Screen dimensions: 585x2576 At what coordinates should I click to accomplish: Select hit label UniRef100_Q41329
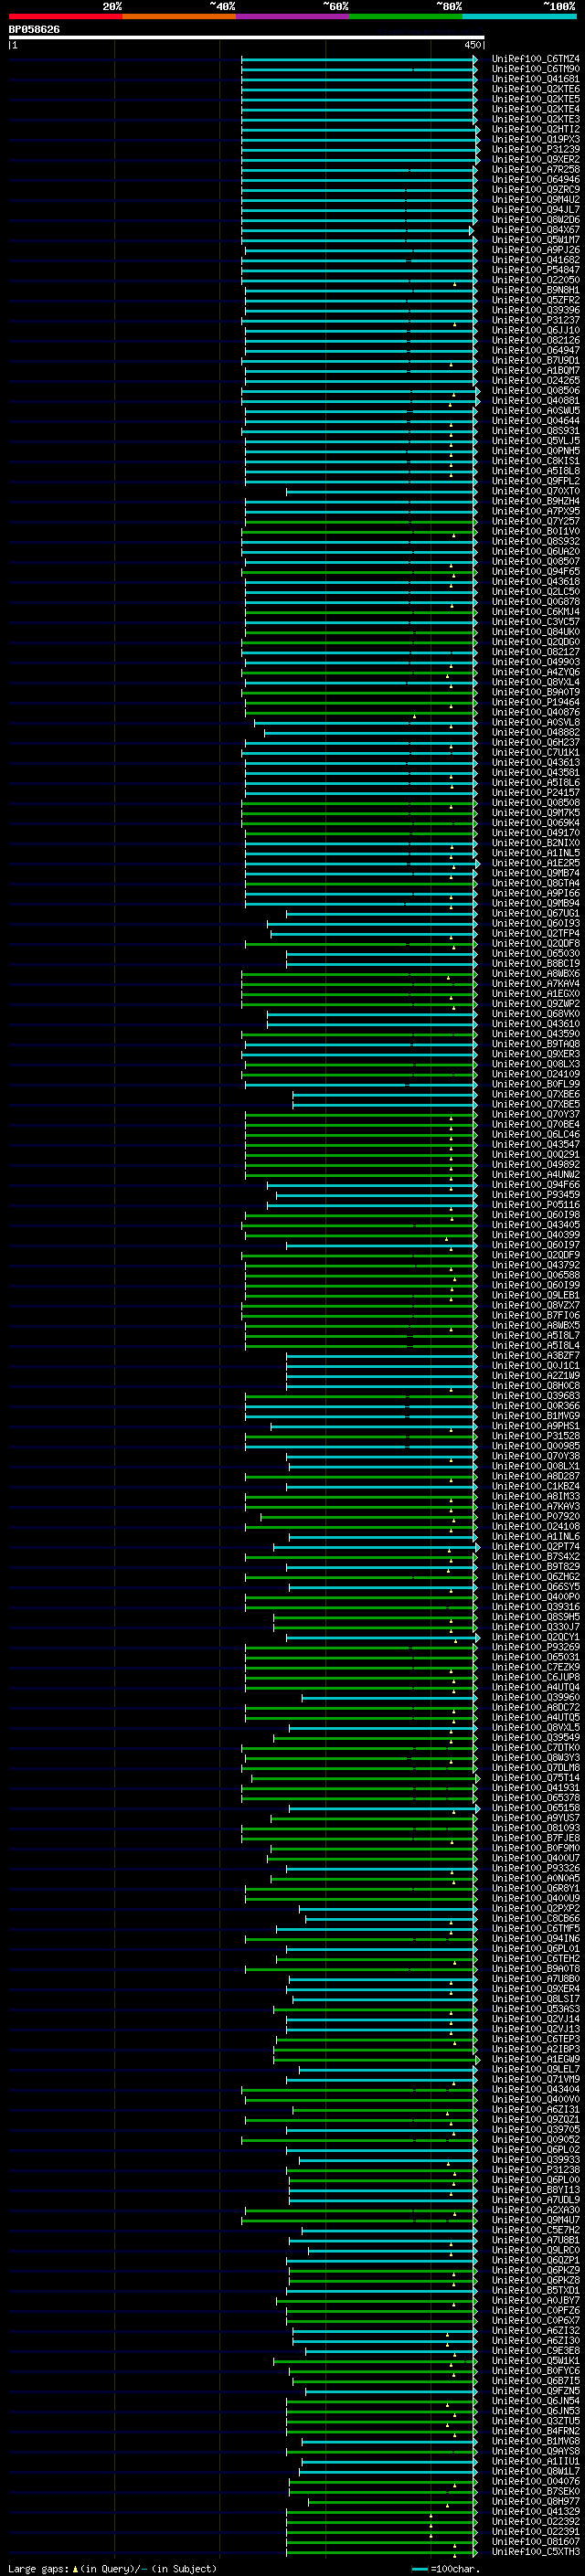click(535, 2511)
